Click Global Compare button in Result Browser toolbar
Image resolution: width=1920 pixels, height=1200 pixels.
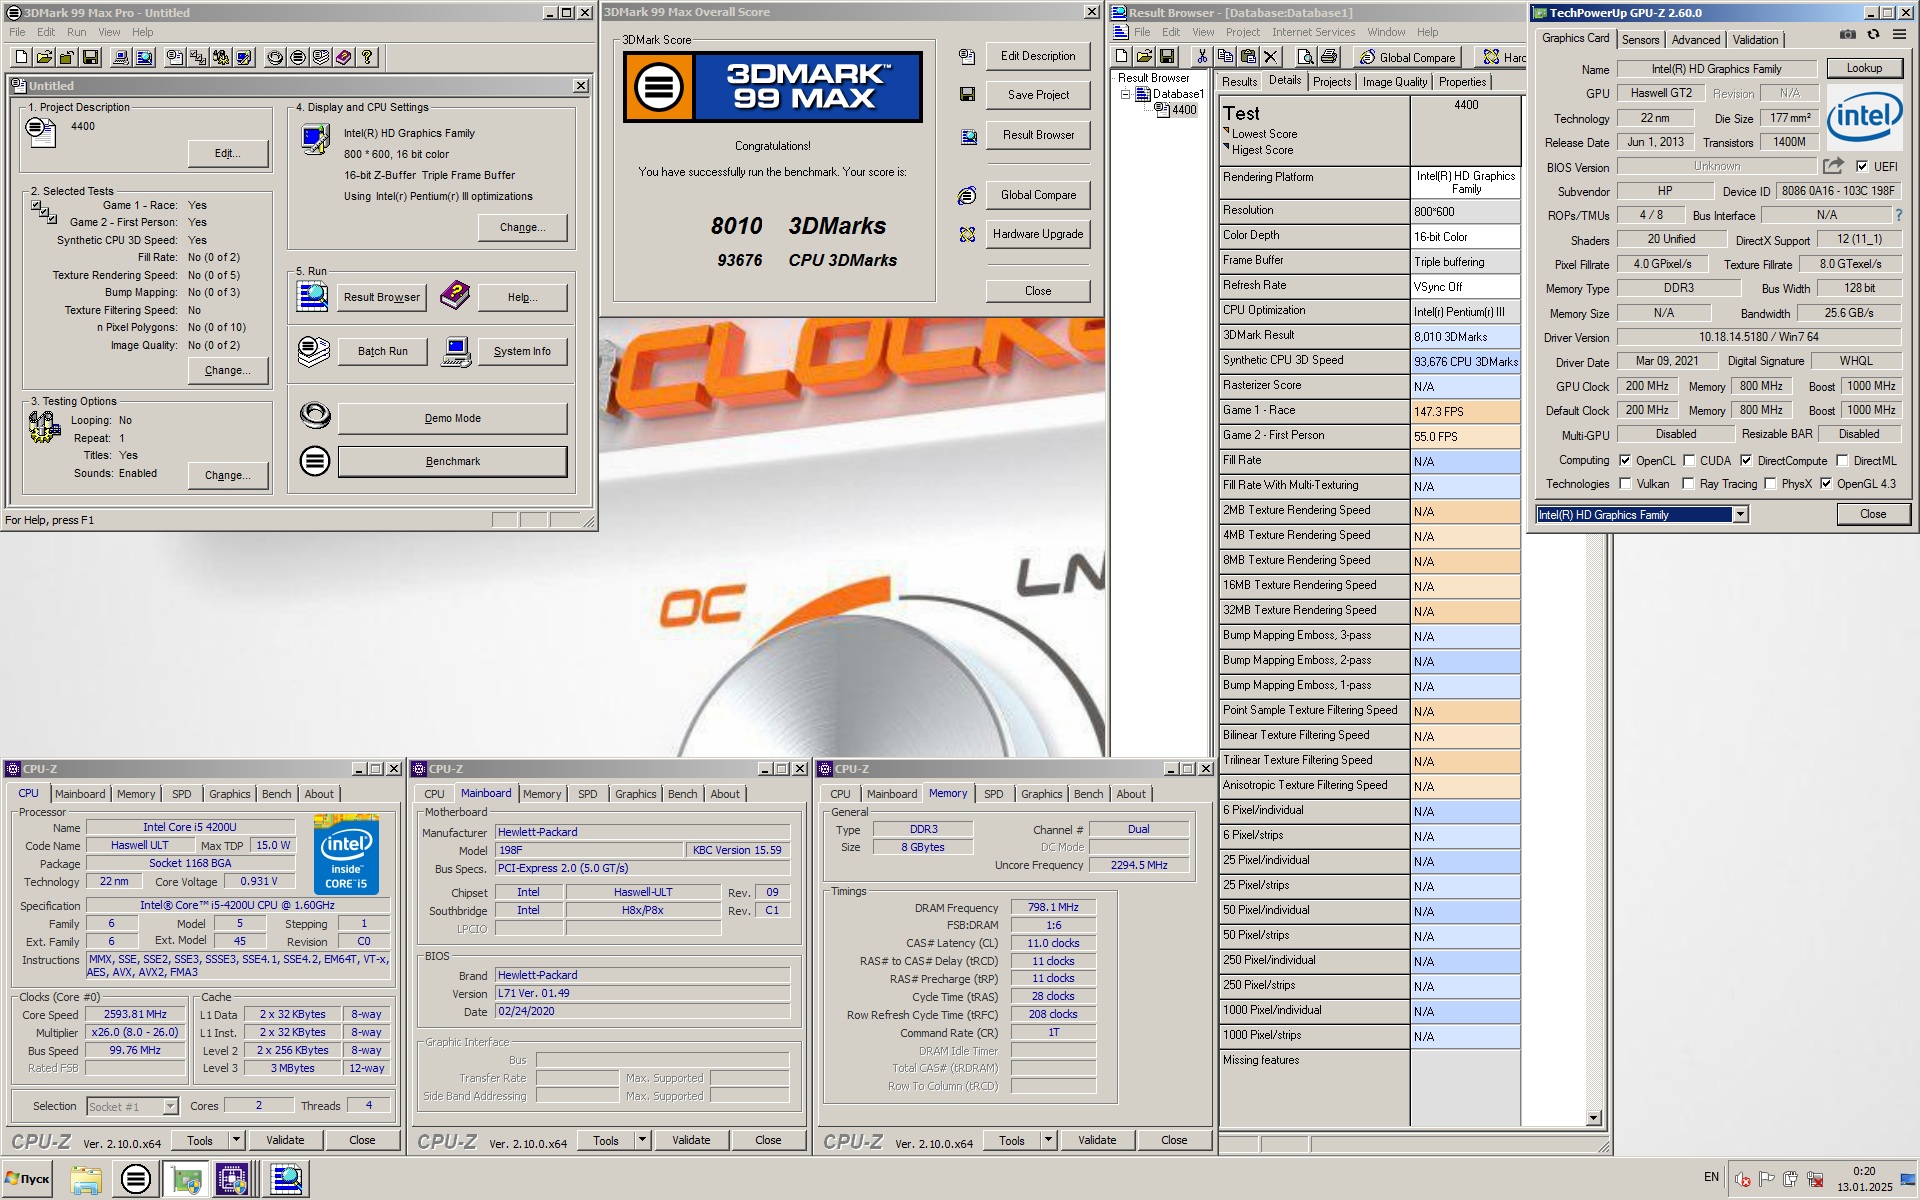tap(1408, 57)
